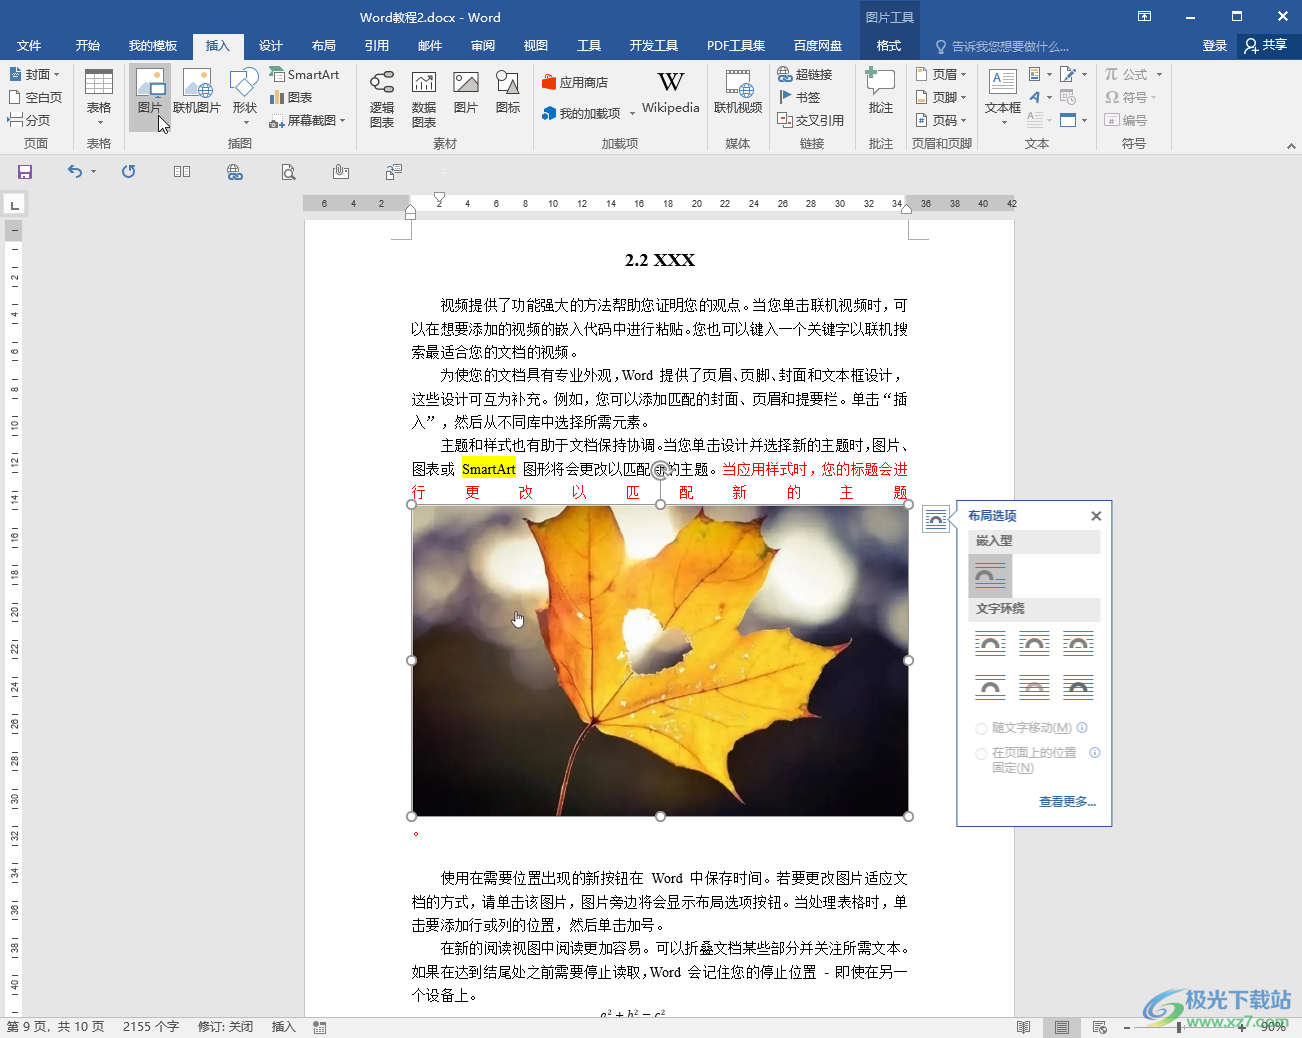The width and height of the screenshot is (1302, 1038).
Task: Open the 页眉 header dropdown
Action: pyautogui.click(x=941, y=74)
